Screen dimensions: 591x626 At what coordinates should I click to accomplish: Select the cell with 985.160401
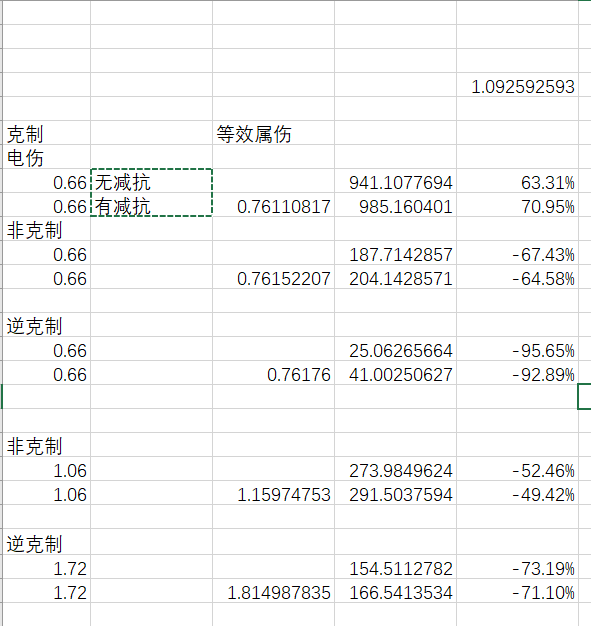click(395, 205)
